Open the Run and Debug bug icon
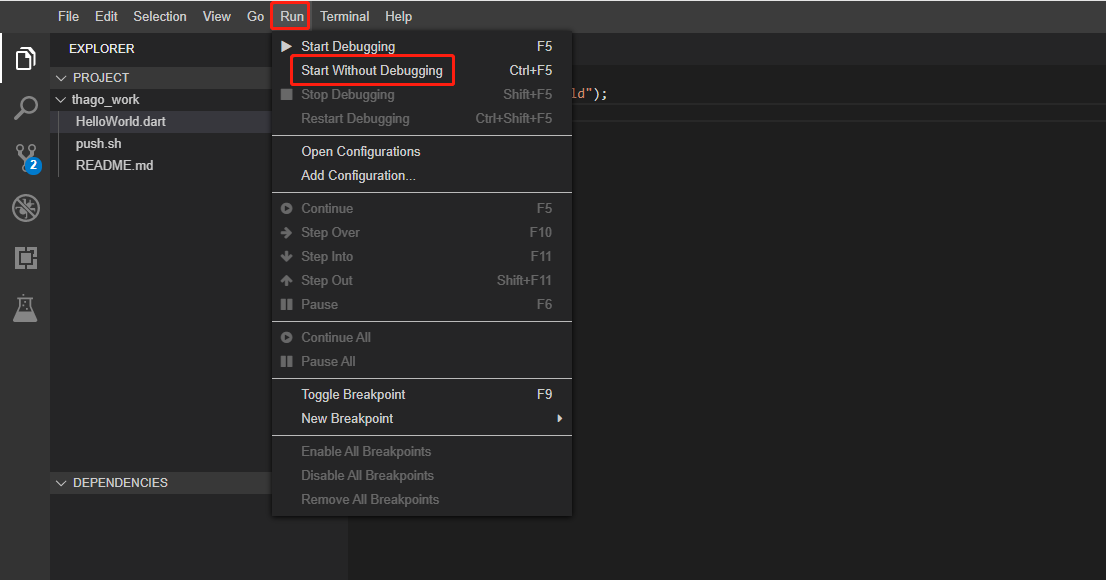1106x580 pixels. coord(25,208)
